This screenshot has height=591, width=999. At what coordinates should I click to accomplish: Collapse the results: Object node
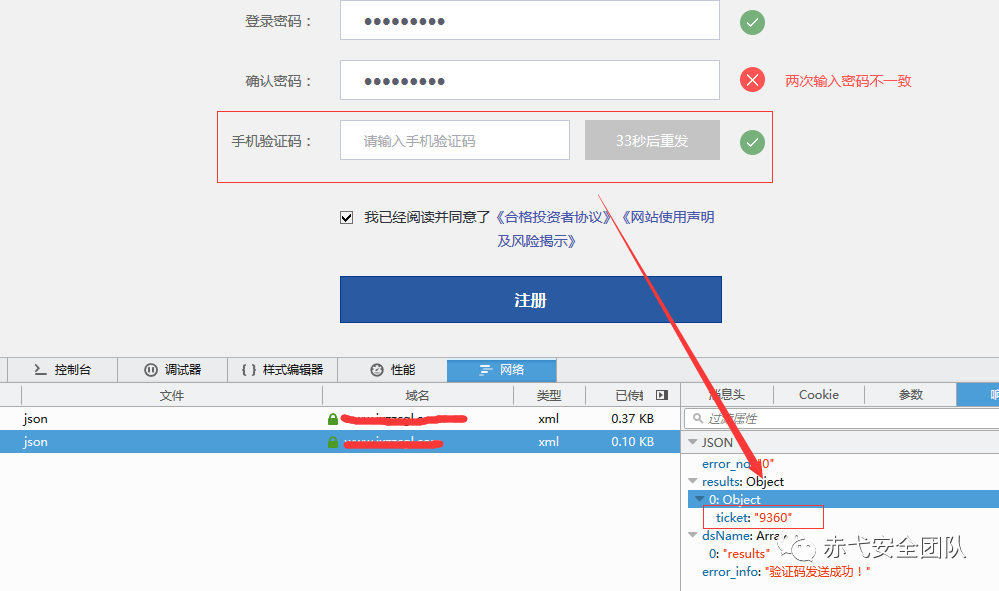(x=693, y=481)
